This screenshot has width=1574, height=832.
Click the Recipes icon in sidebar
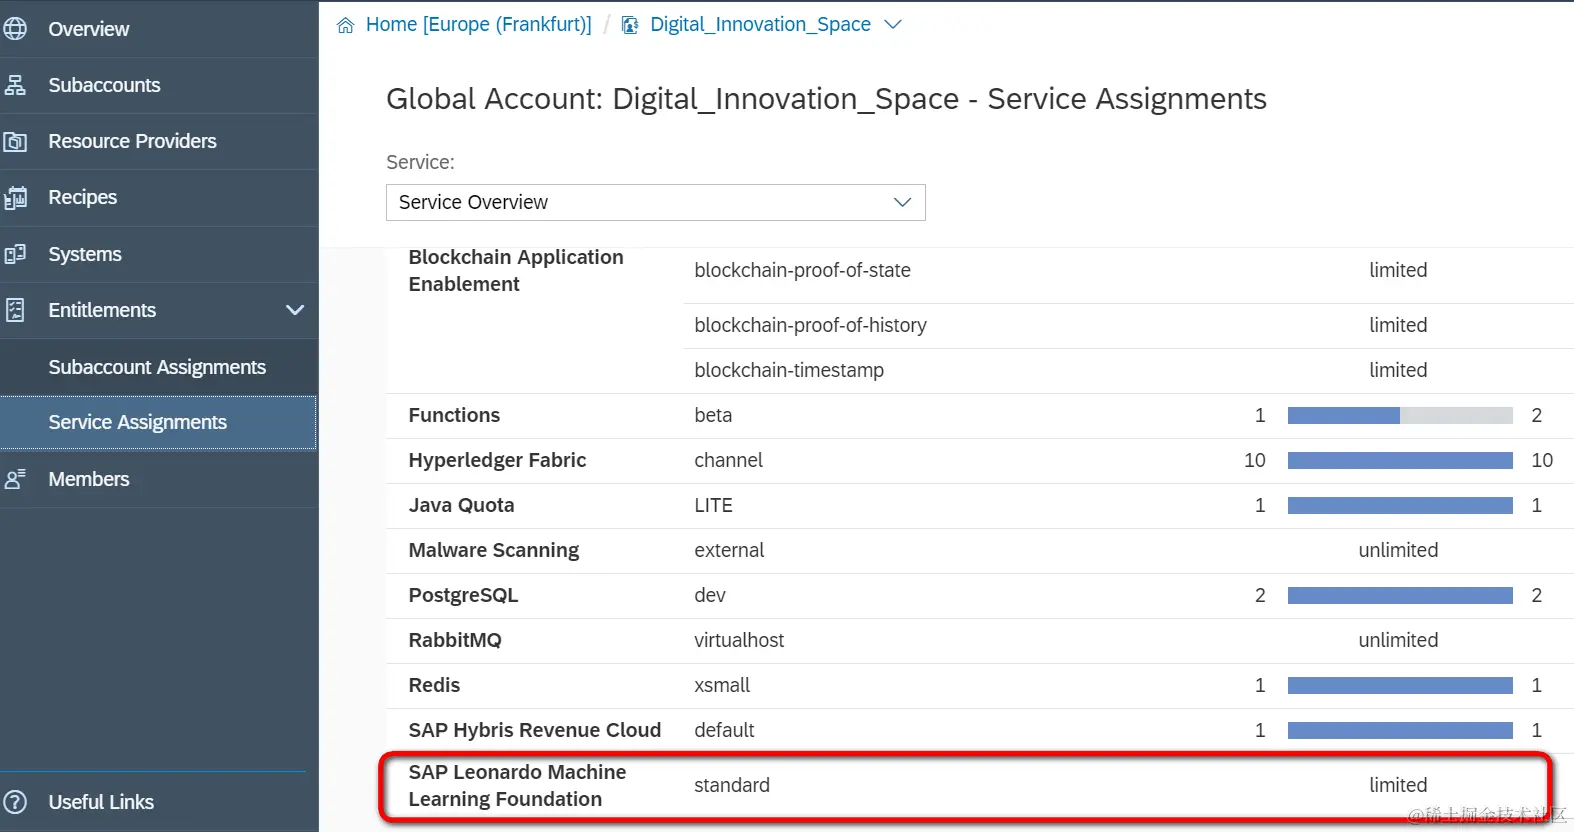[15, 198]
